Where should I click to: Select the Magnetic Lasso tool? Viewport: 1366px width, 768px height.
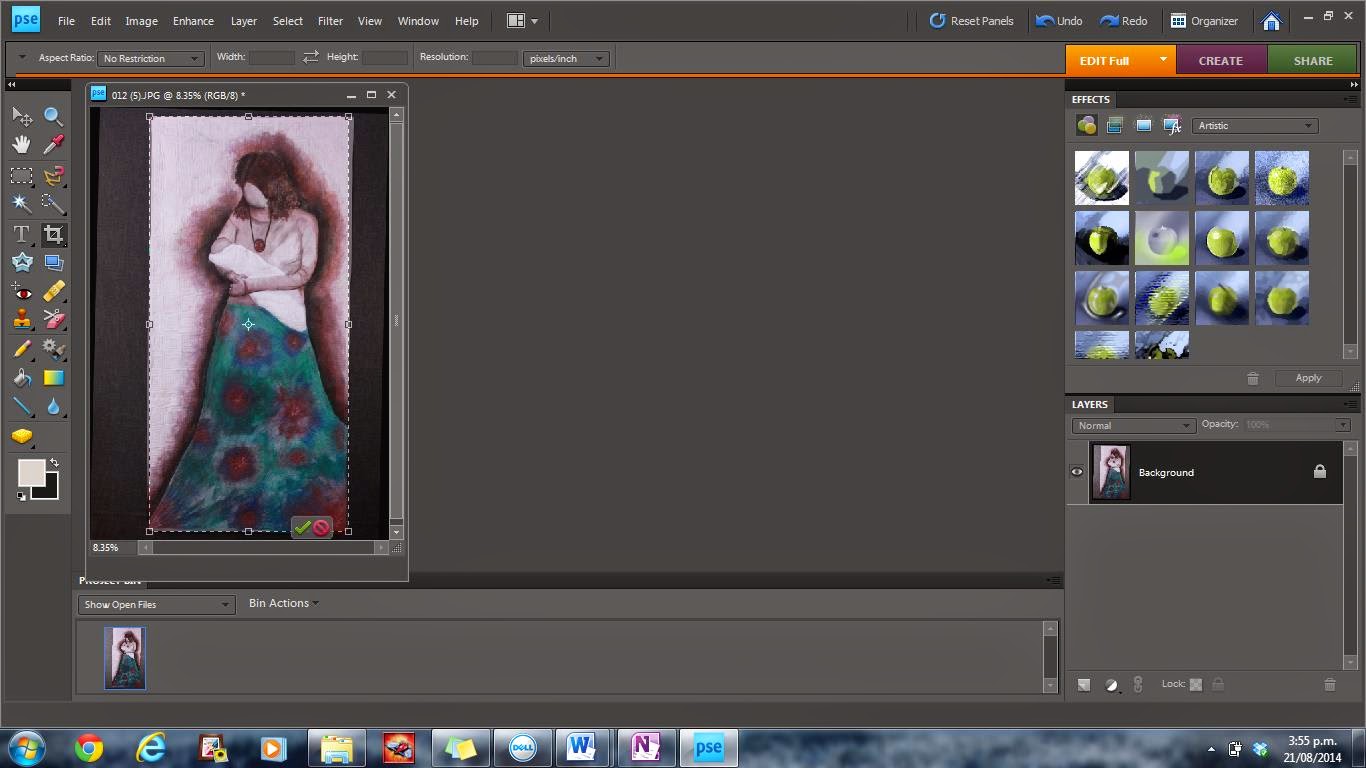[54, 176]
